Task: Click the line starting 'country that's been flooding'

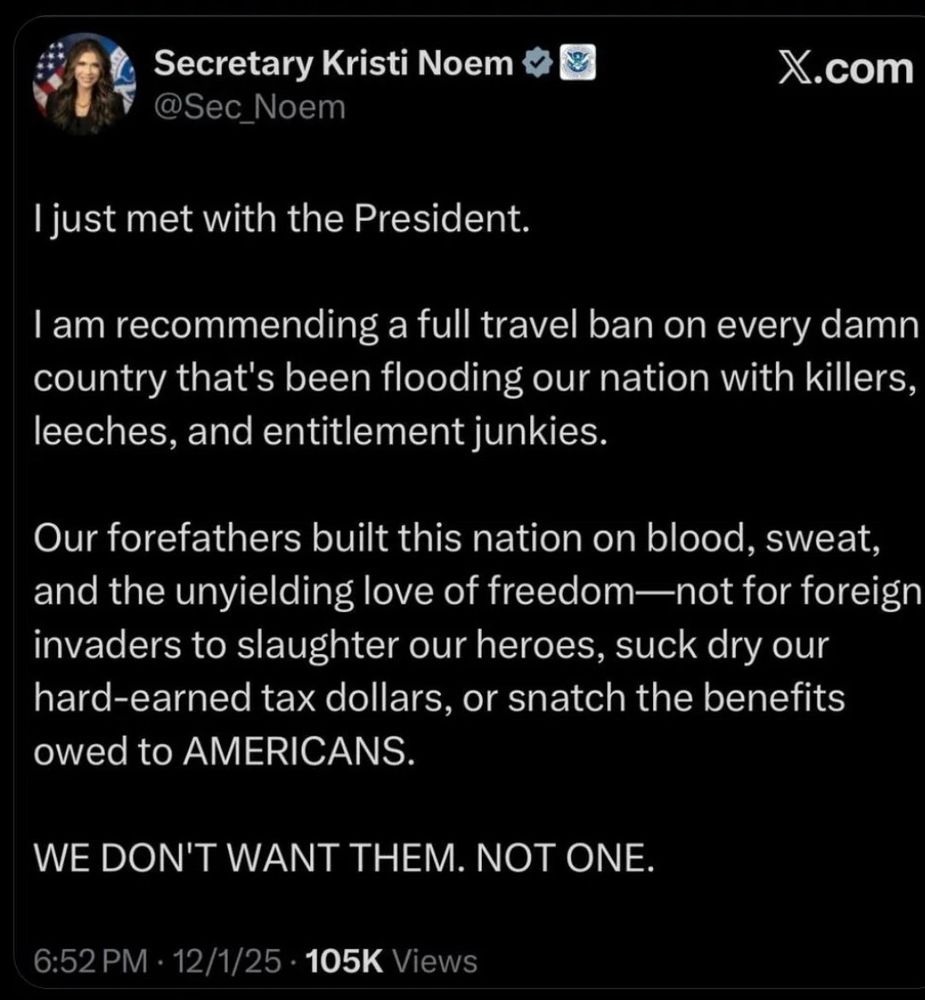Action: tap(475, 383)
